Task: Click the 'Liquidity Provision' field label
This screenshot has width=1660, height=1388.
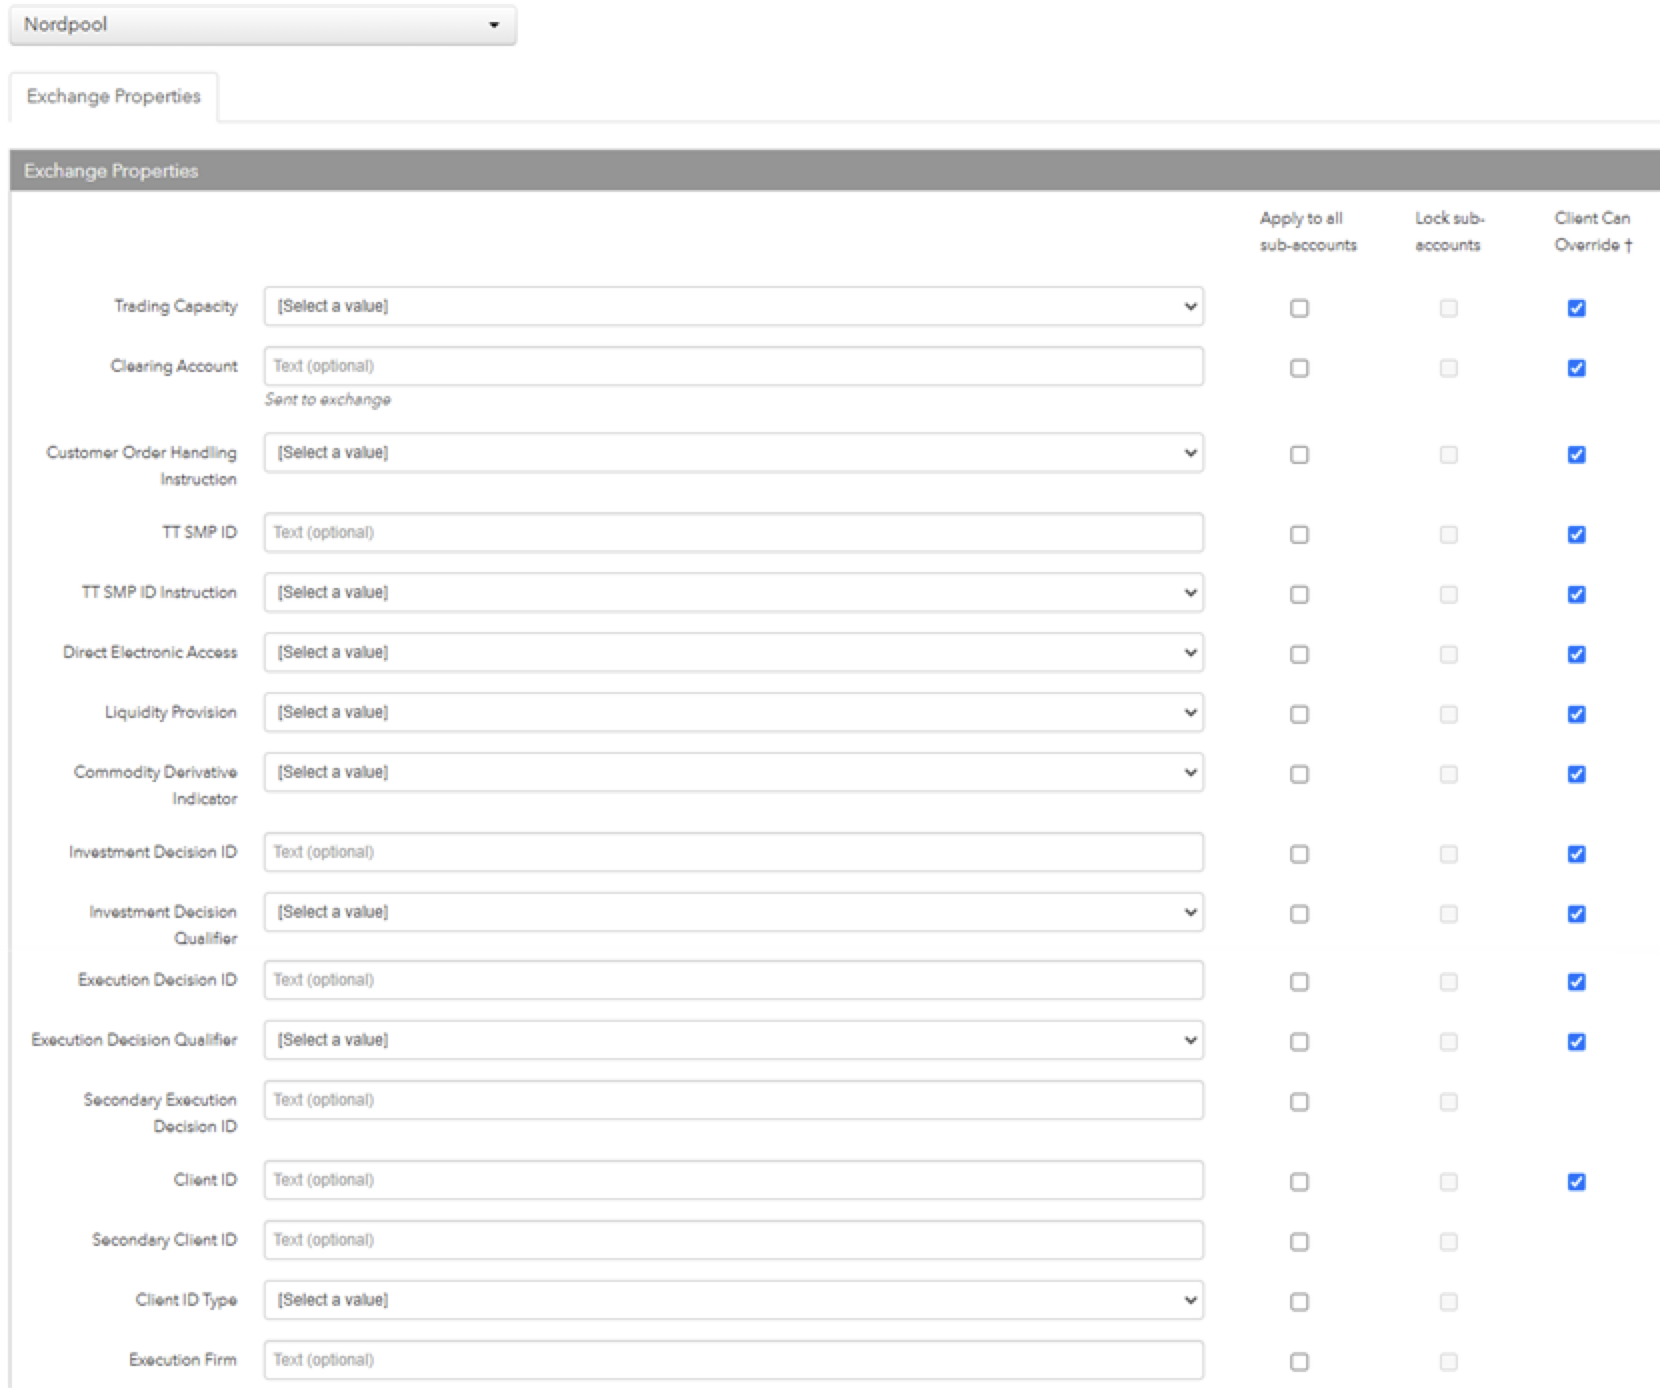Action: (171, 712)
